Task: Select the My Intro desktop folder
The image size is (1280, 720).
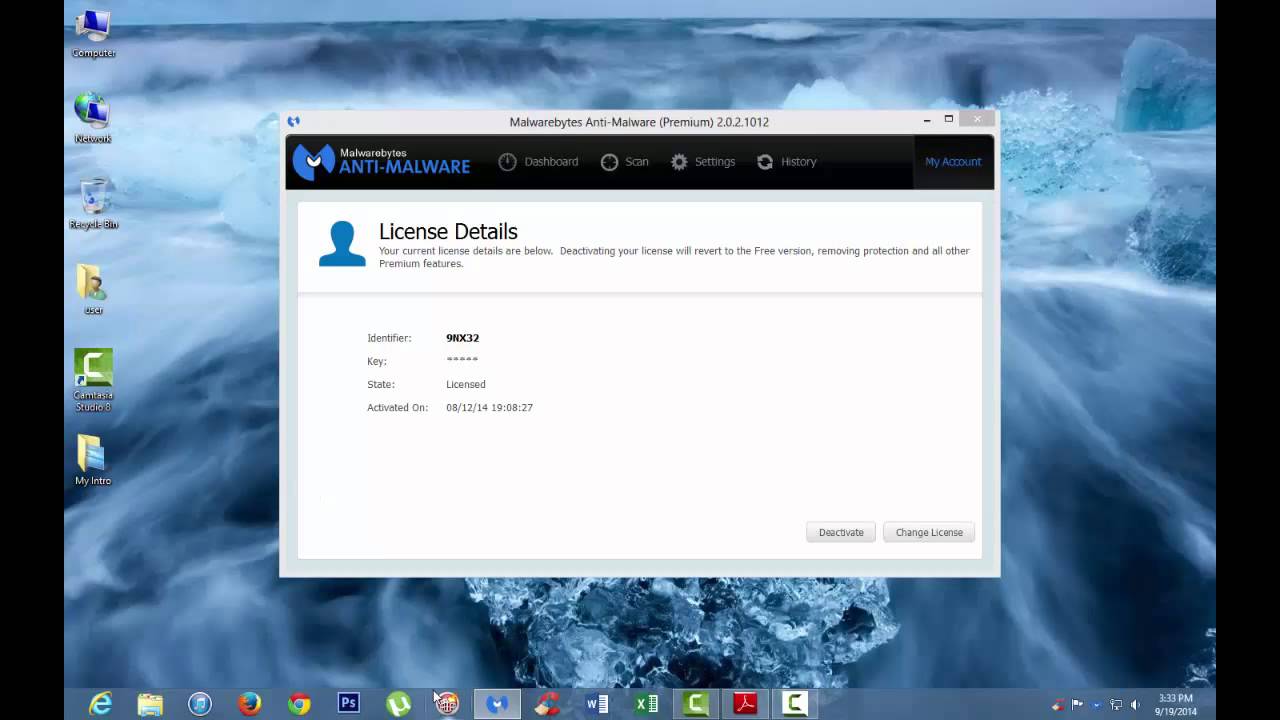Action: pyautogui.click(x=93, y=461)
